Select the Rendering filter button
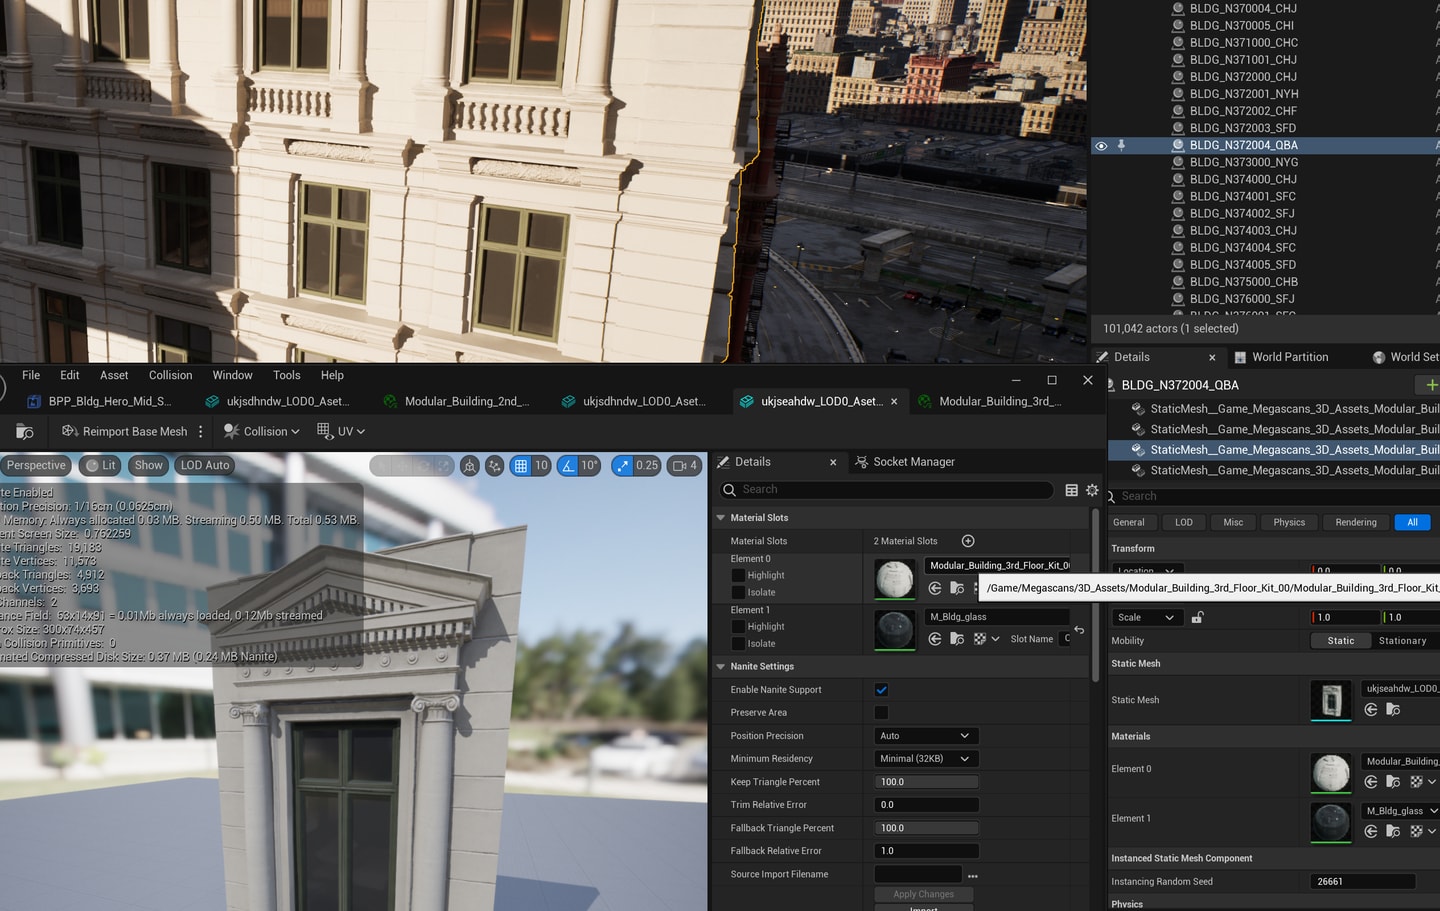 (1356, 523)
